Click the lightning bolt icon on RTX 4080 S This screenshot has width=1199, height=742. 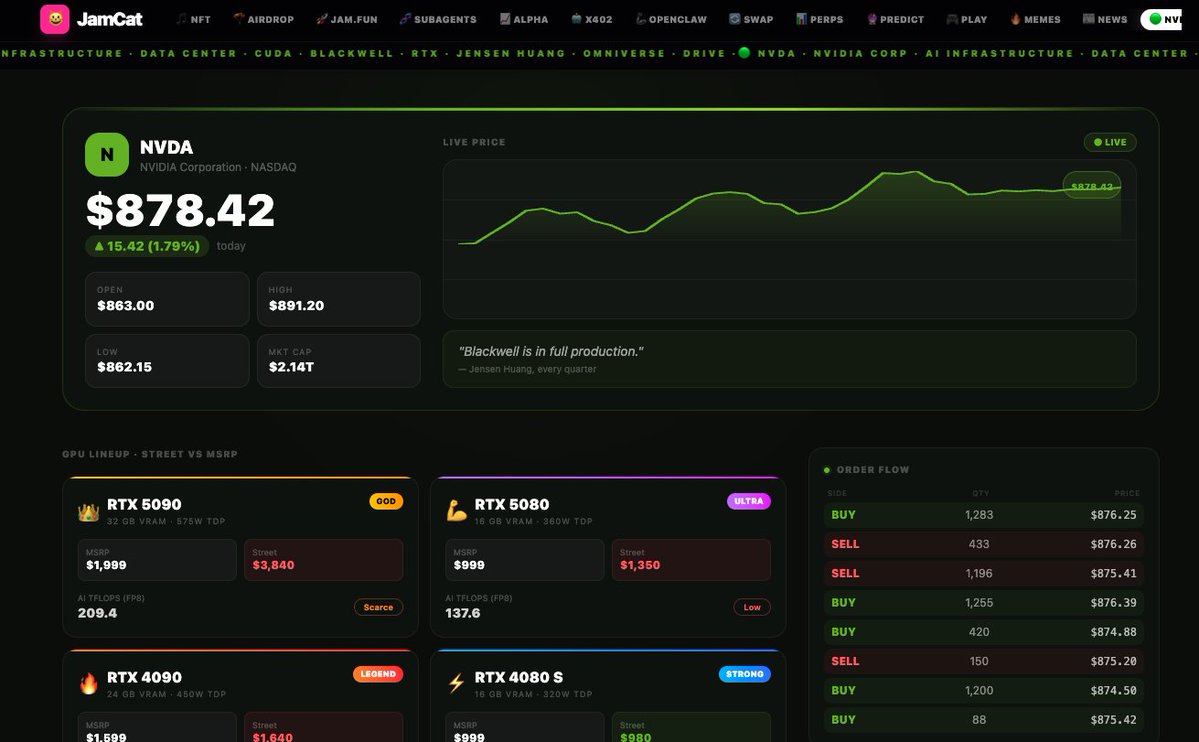pos(457,683)
